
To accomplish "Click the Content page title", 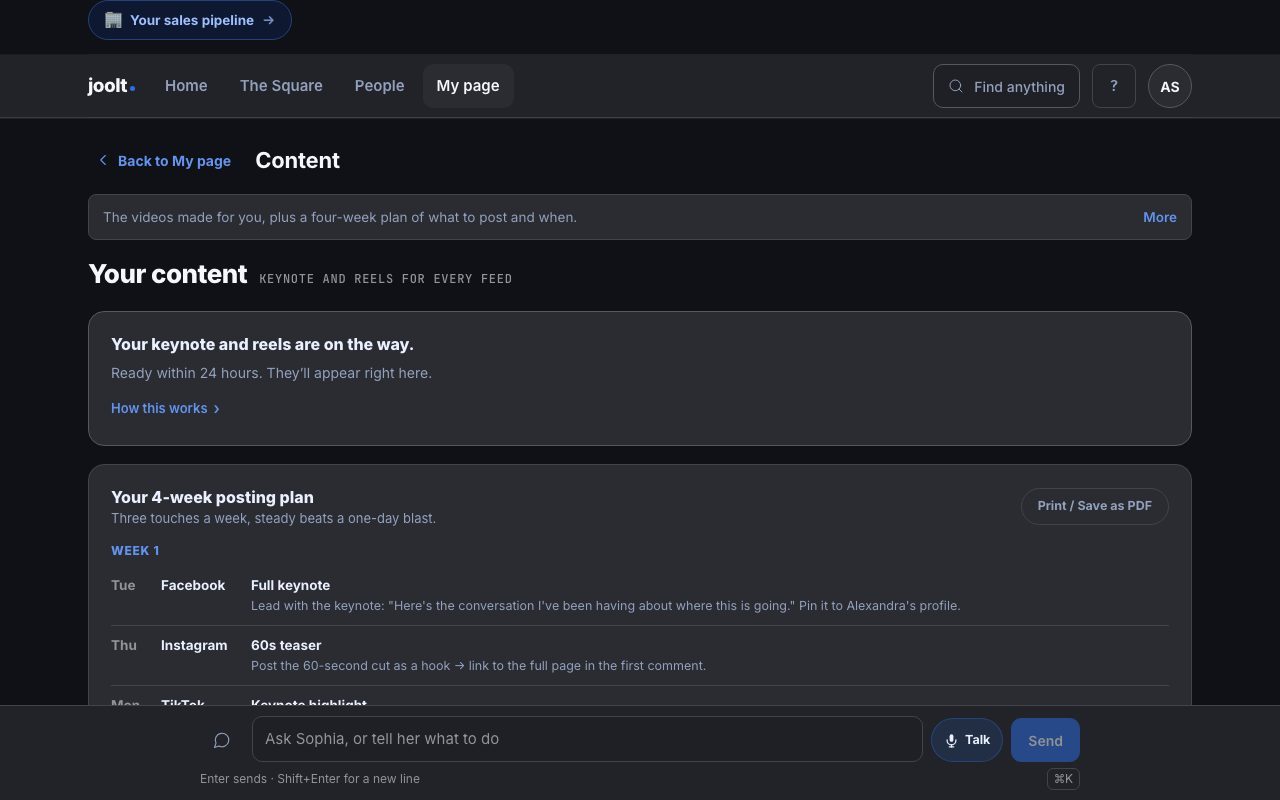I will coord(298,161).
